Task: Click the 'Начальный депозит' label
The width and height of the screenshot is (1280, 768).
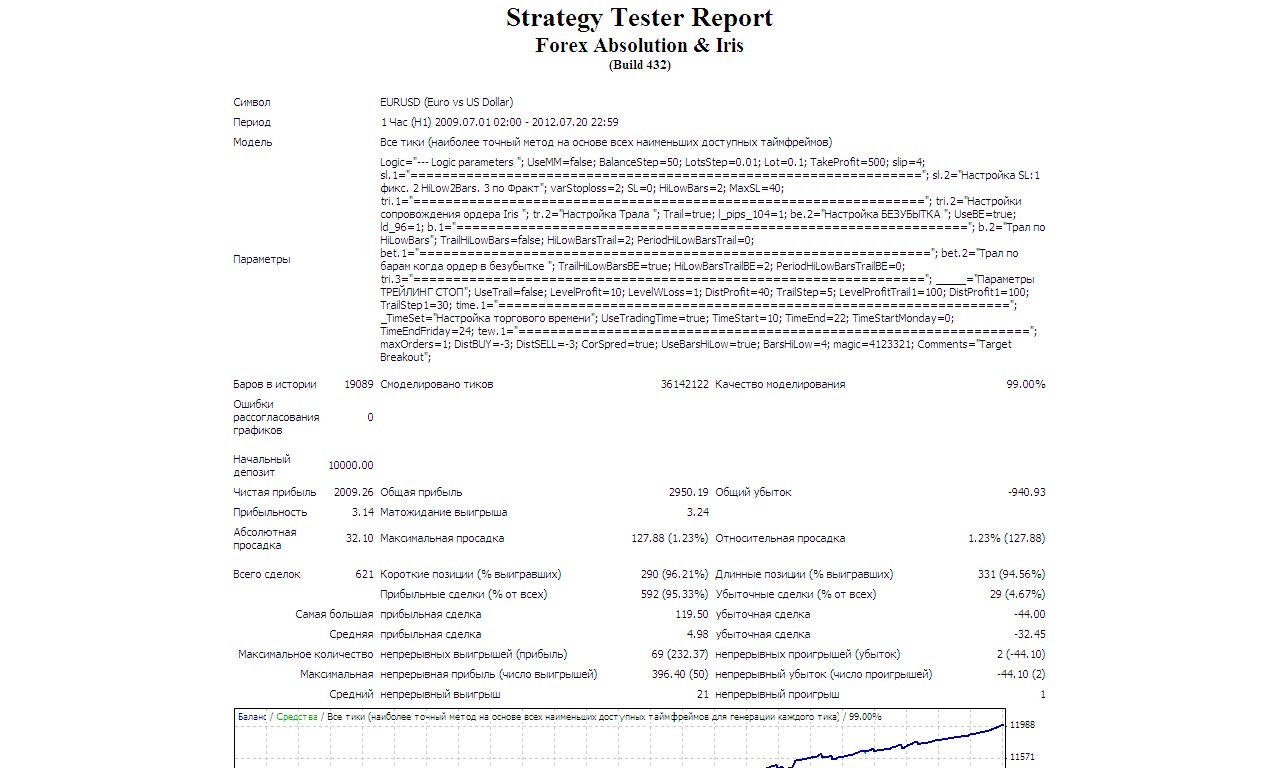Action: tap(262, 465)
